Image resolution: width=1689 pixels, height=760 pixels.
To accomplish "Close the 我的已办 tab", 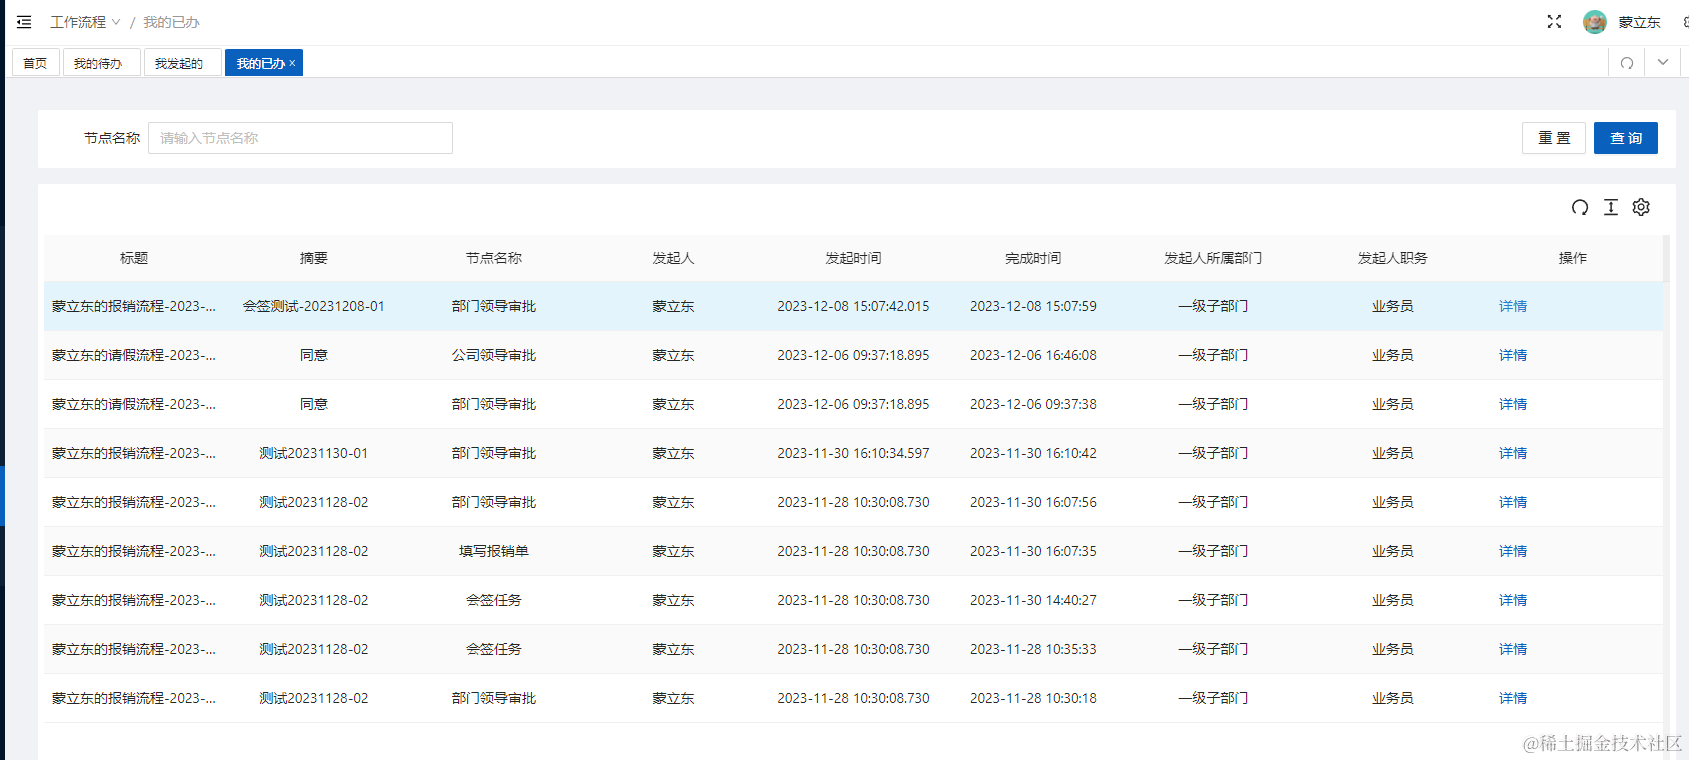I will tap(292, 63).
